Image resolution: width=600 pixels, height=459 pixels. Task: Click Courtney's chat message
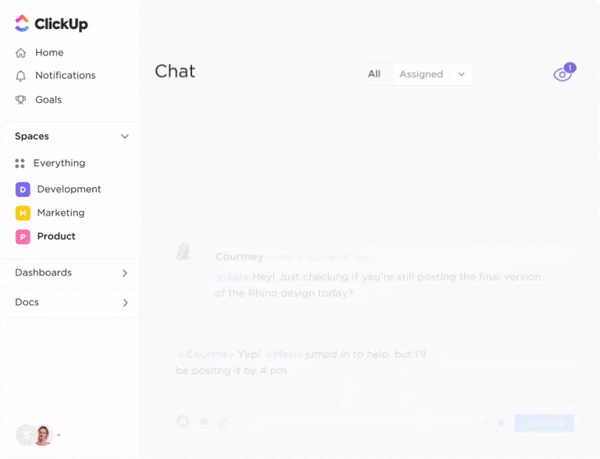[378, 285]
